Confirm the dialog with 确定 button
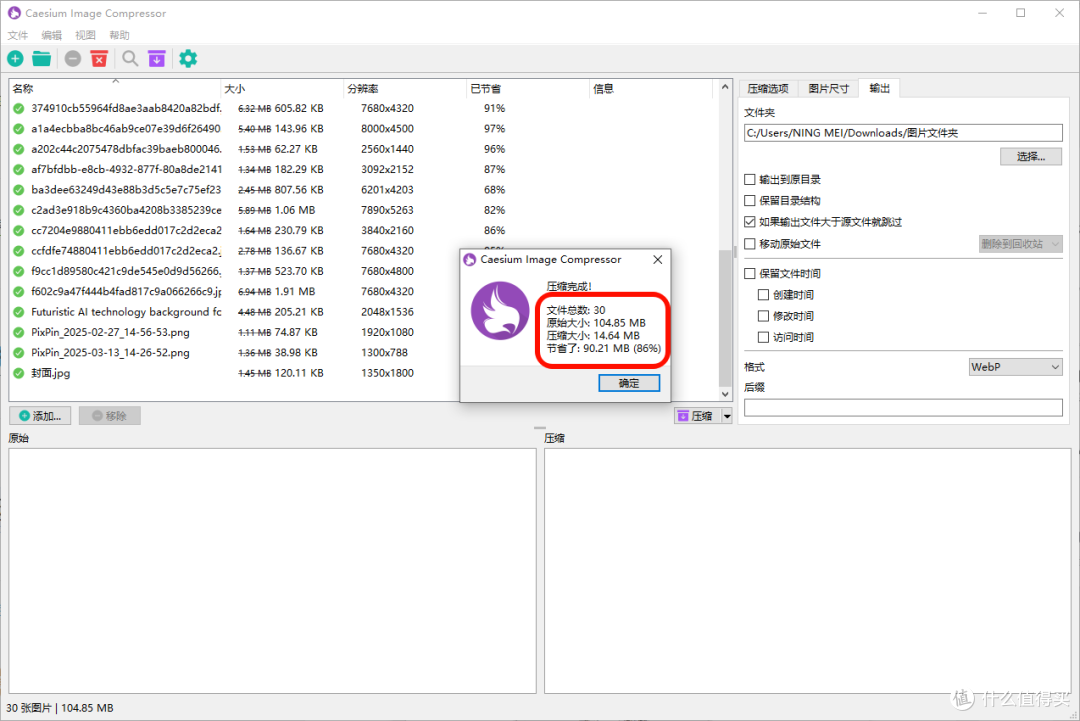The height and width of the screenshot is (721, 1080). coord(629,383)
